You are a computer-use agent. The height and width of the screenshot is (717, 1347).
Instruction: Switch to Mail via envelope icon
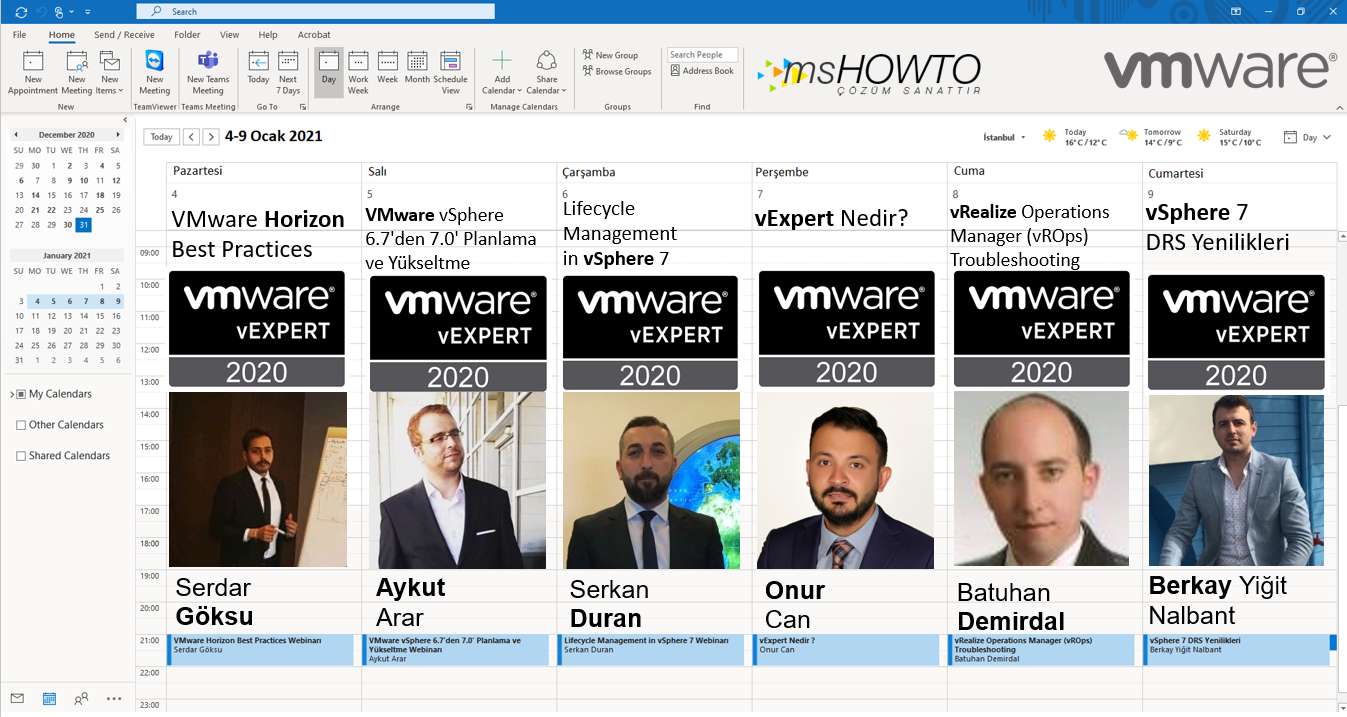pos(17,698)
